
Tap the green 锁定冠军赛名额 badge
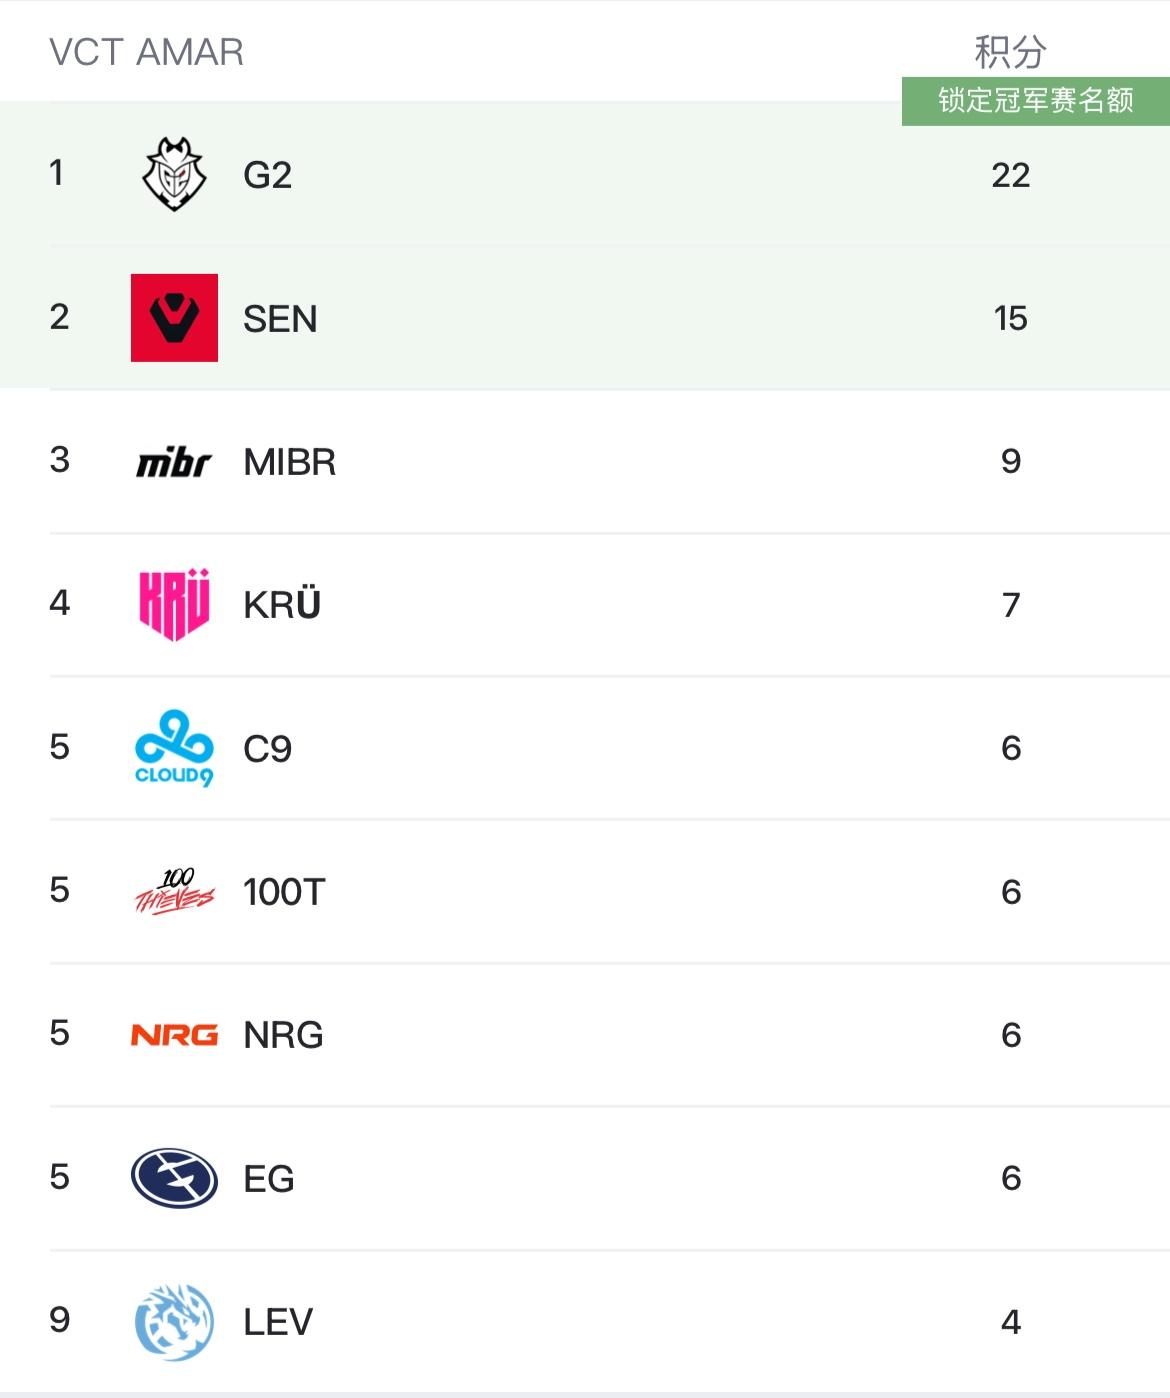tap(1035, 101)
